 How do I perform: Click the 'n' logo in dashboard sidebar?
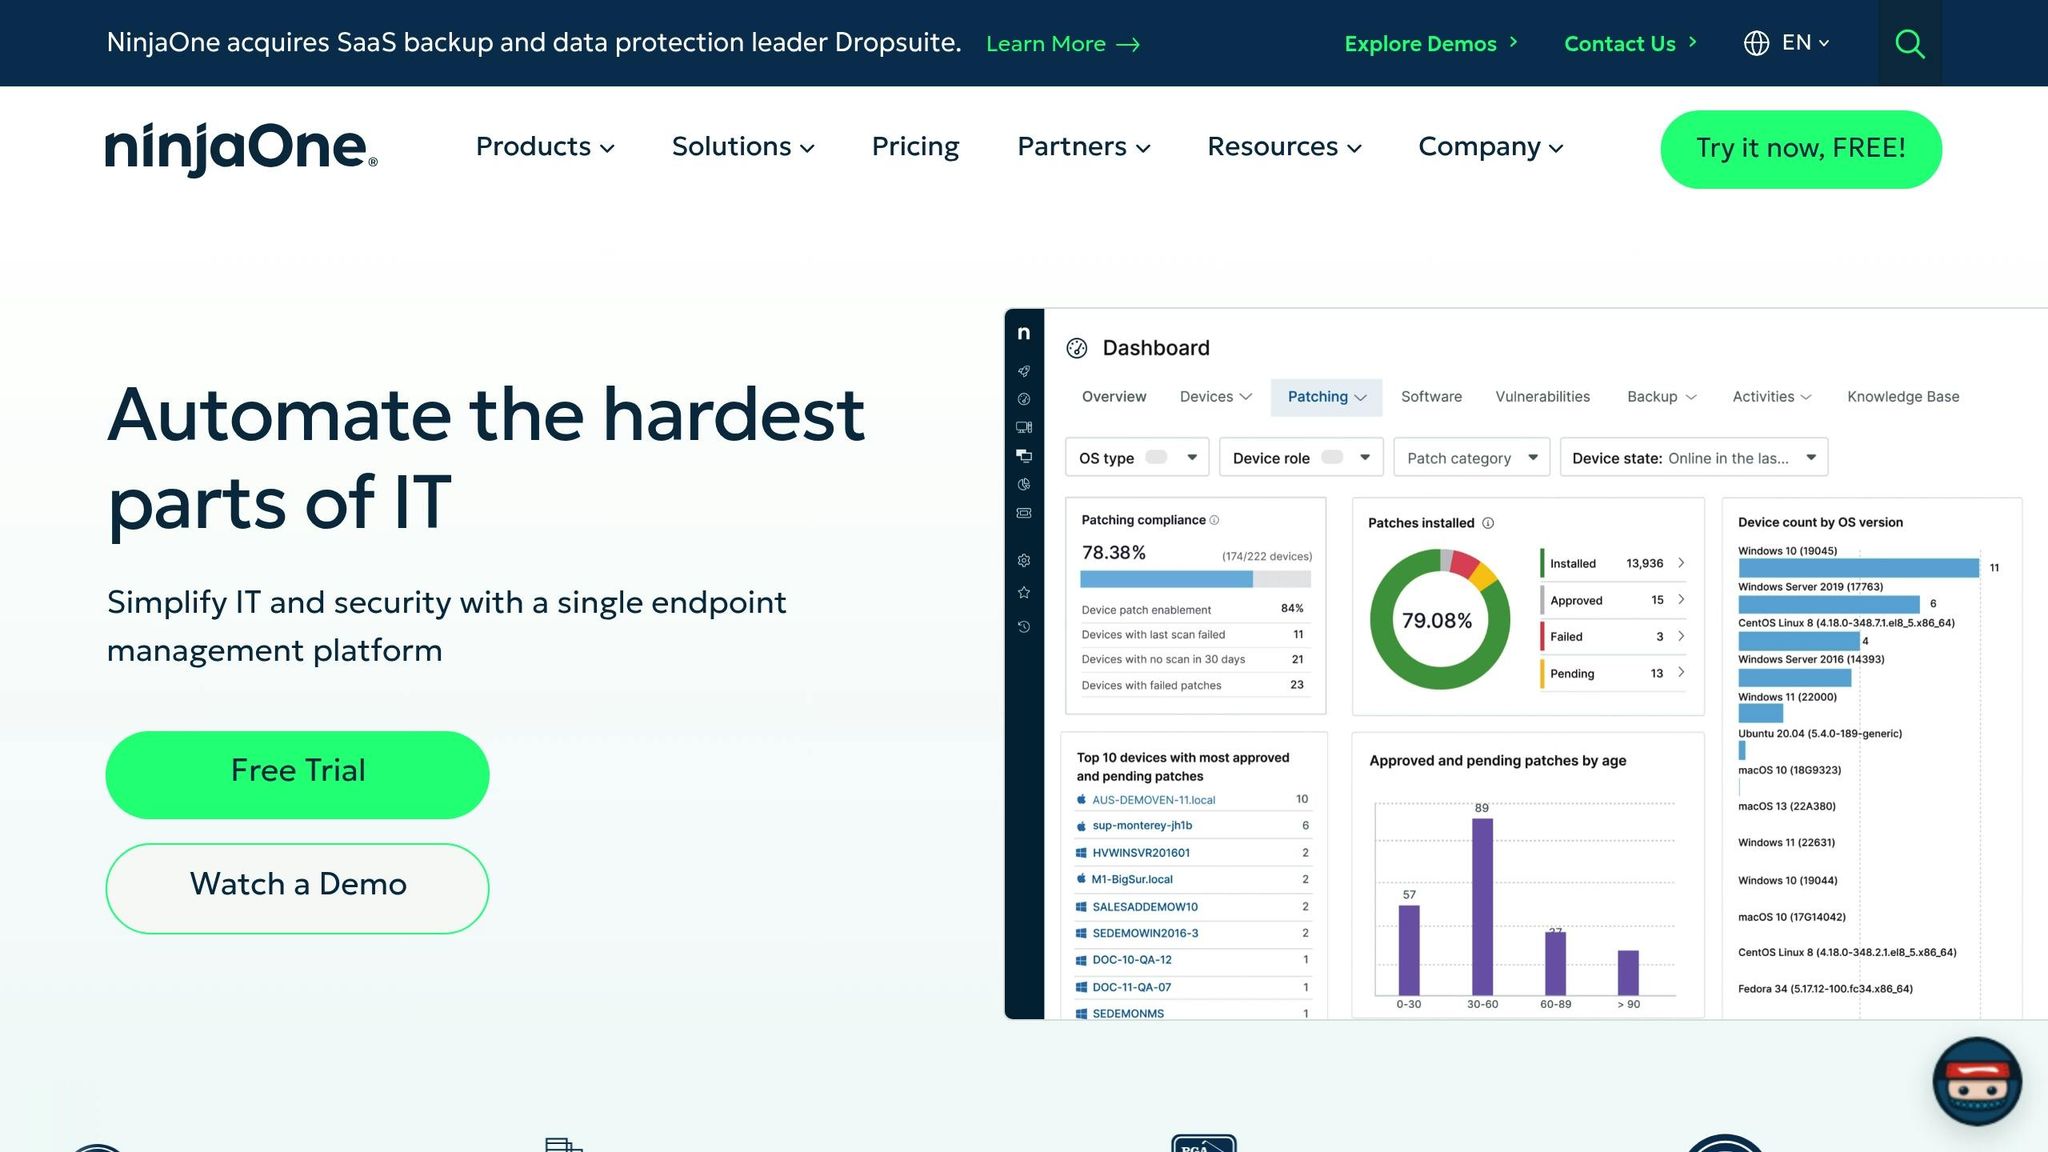coord(1023,333)
